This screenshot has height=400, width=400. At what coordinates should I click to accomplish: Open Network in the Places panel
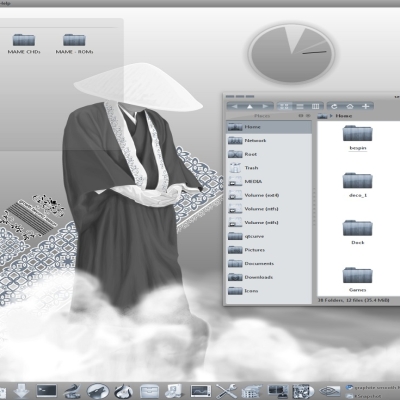point(269,141)
